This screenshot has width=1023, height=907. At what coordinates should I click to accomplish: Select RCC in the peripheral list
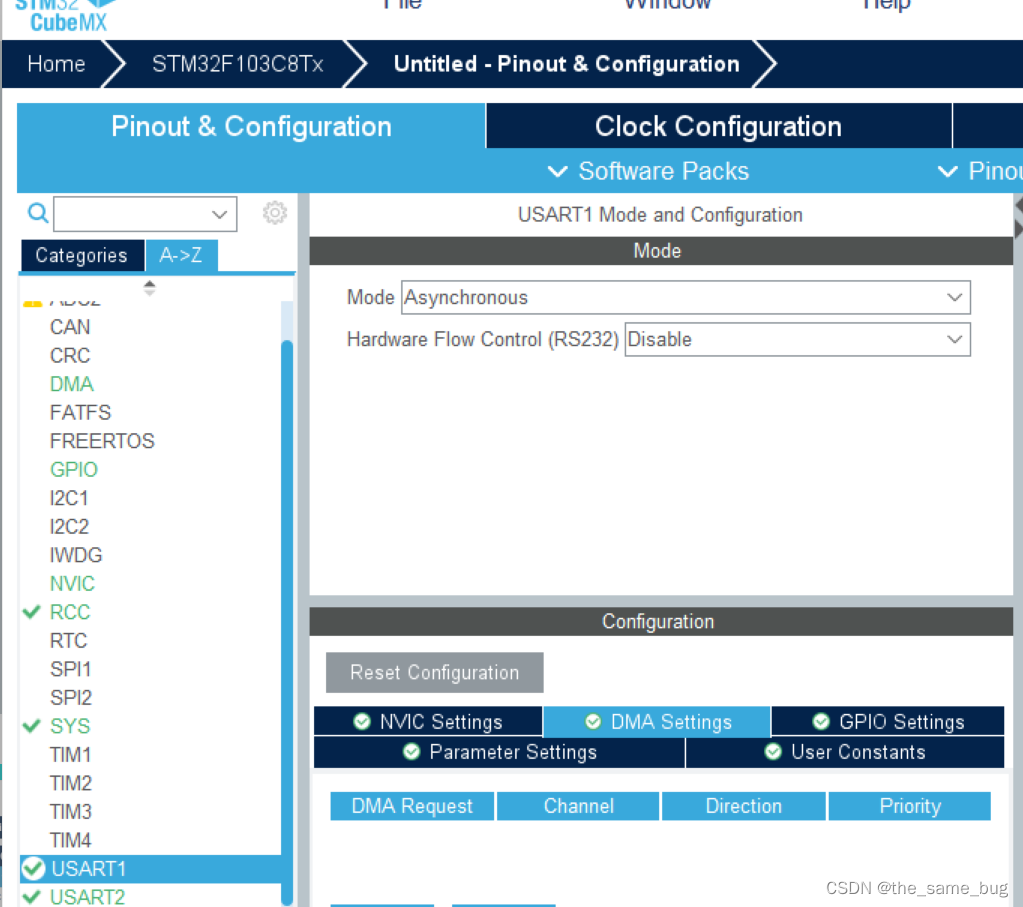(70, 612)
